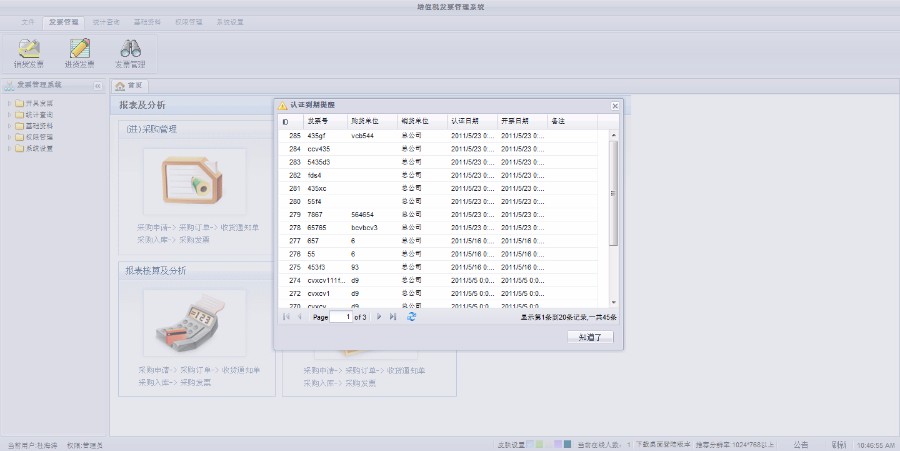This screenshot has width=900, height=451.
Task: Go to next page in dialog grid
Action: pyautogui.click(x=379, y=317)
